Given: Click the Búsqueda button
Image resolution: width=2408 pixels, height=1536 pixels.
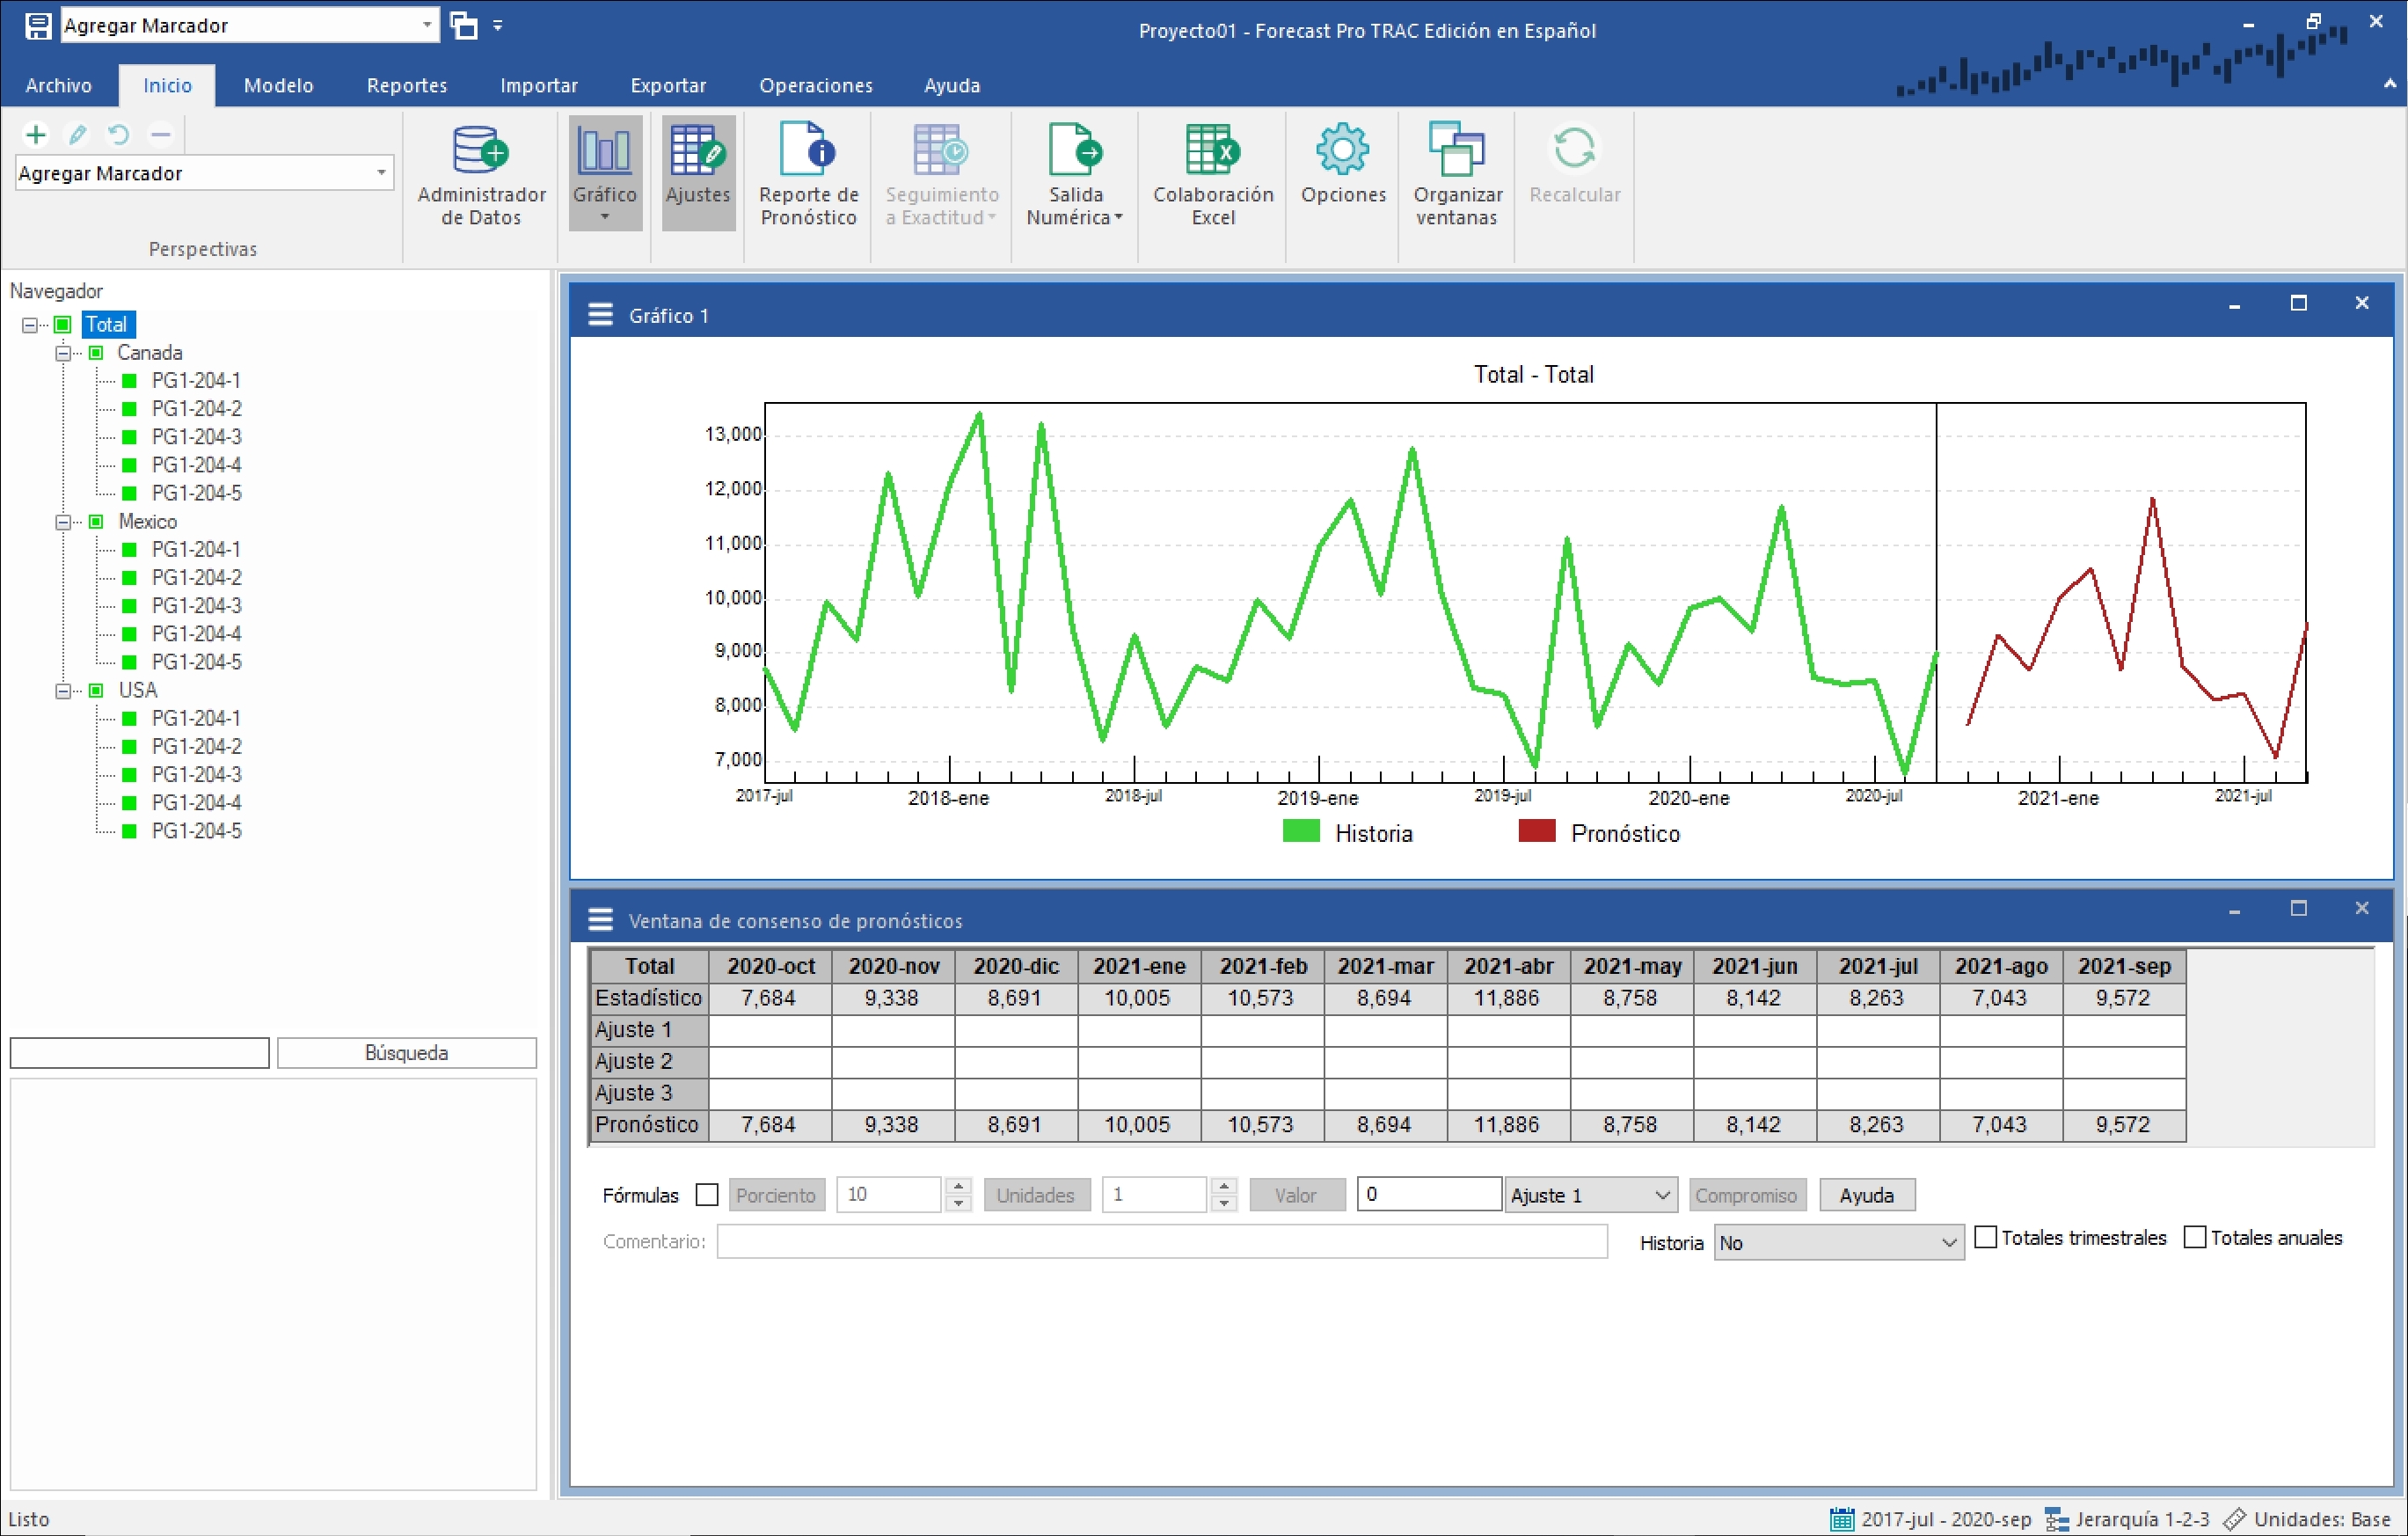Looking at the screenshot, I should point(406,1052).
